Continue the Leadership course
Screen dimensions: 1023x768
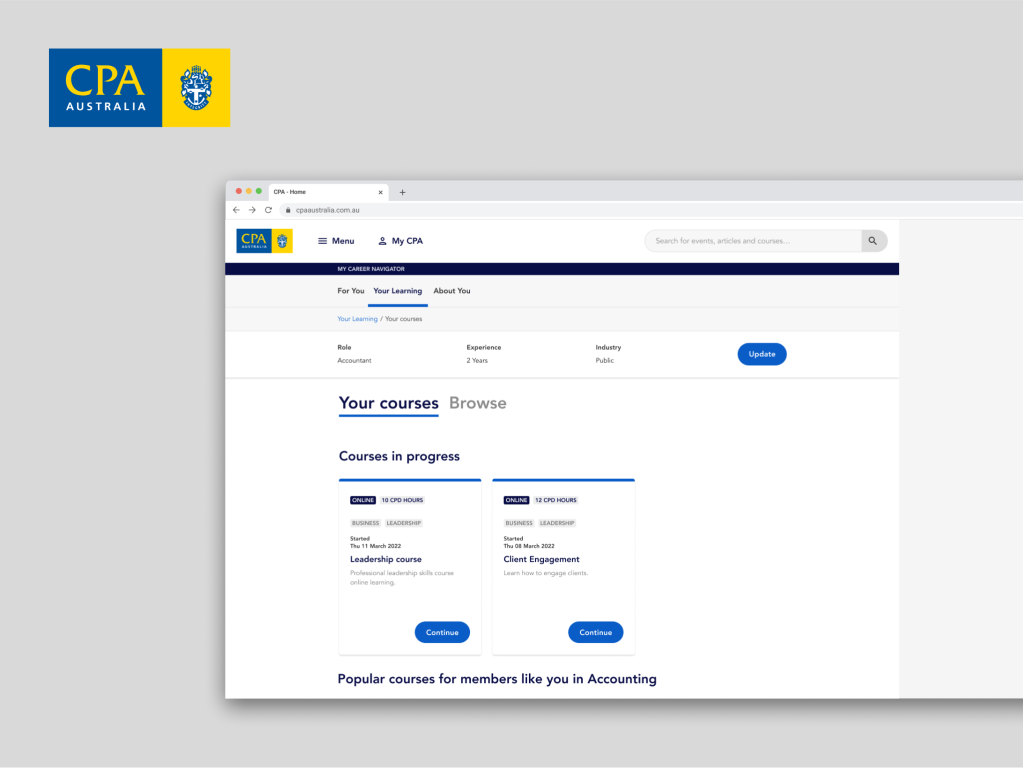[442, 632]
